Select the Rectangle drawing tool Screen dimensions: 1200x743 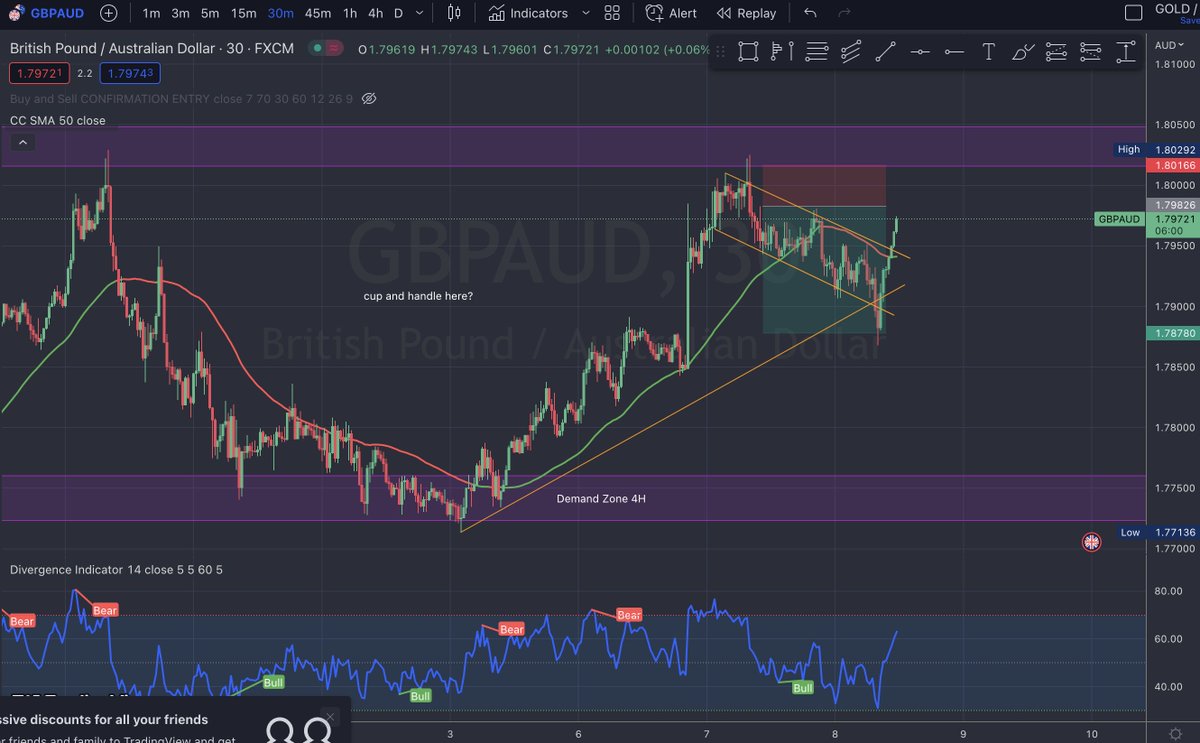[749, 53]
